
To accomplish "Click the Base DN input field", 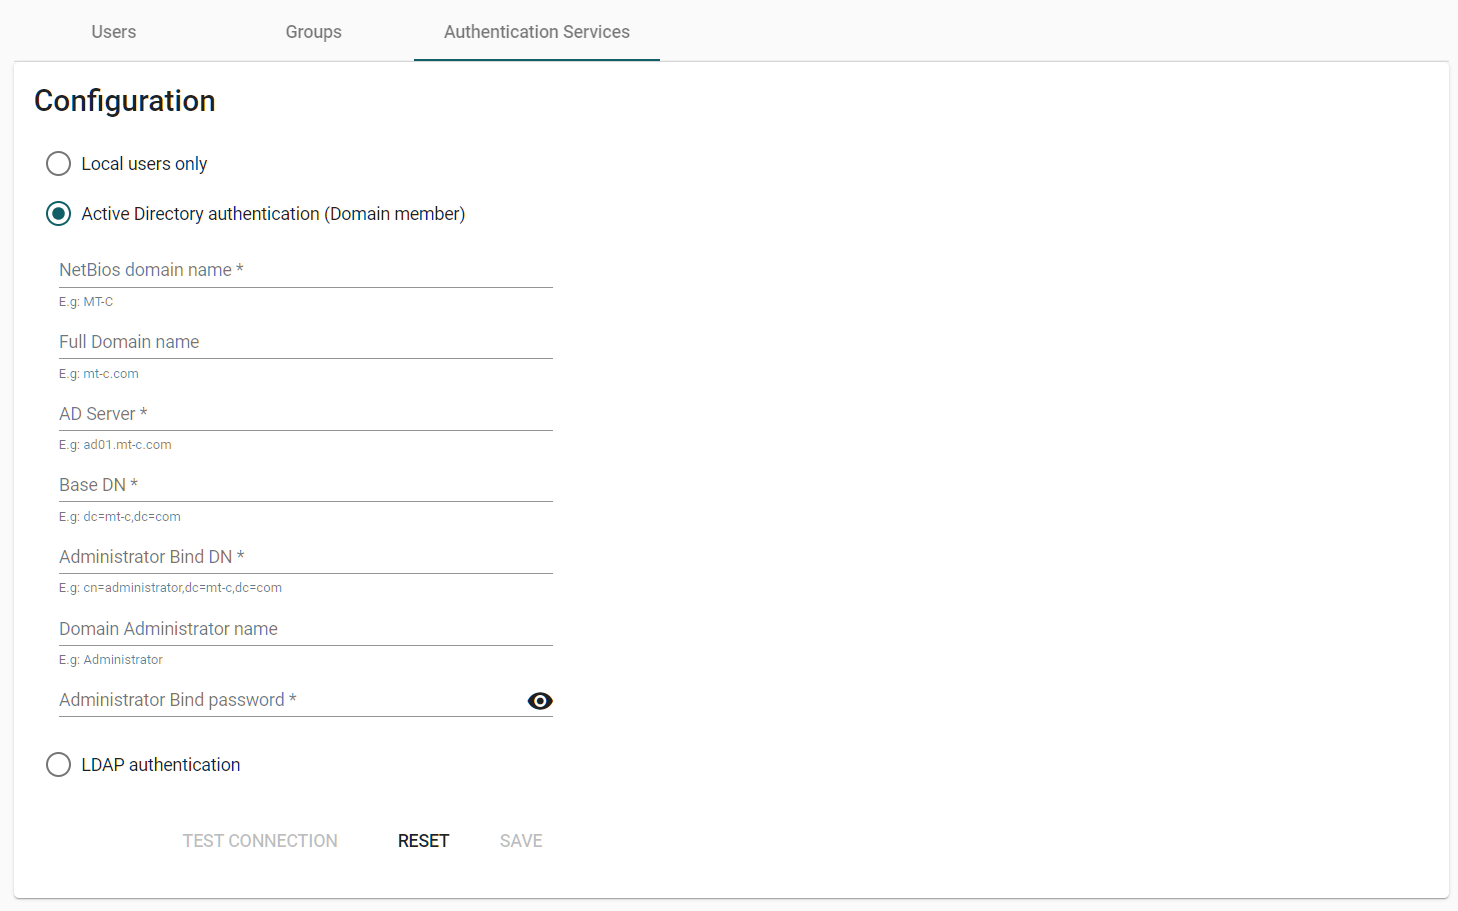I will pos(306,485).
